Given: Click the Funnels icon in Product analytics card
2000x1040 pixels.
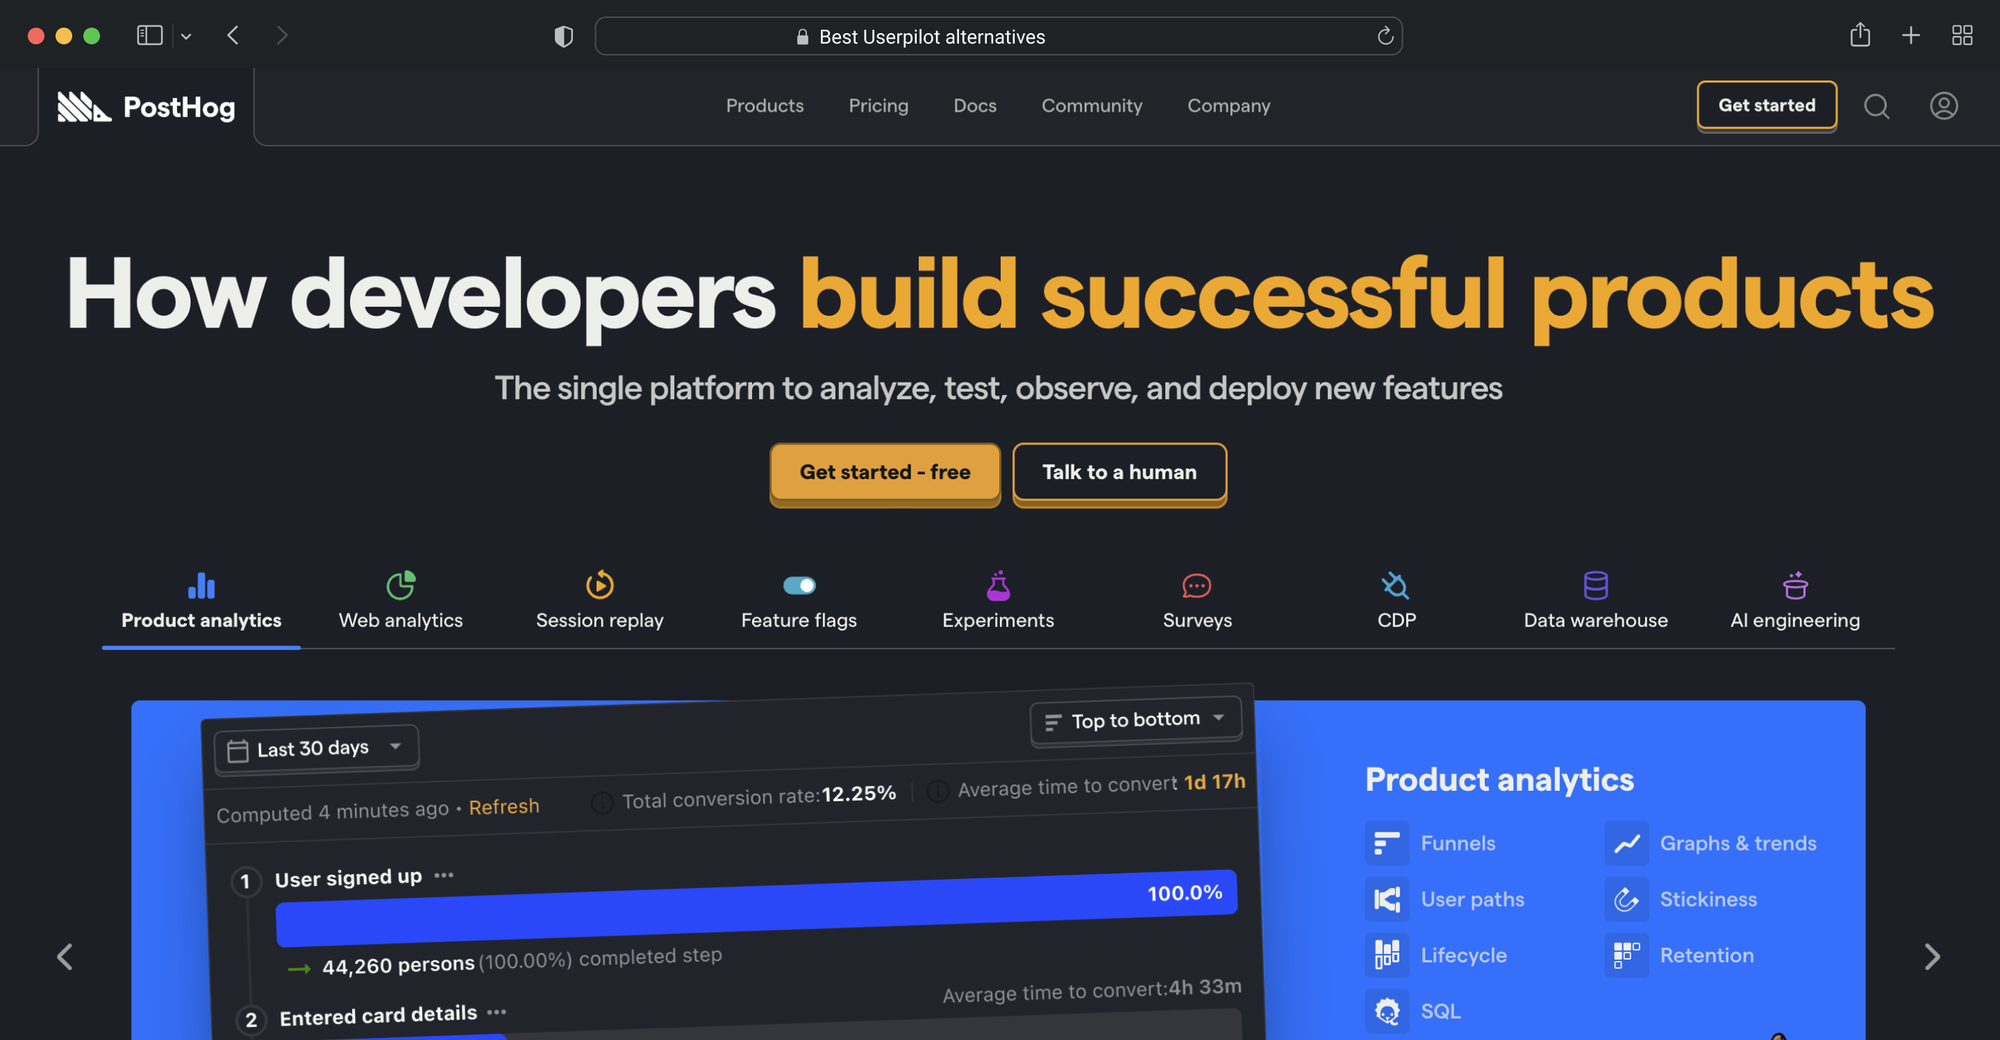Looking at the screenshot, I should pyautogui.click(x=1387, y=843).
